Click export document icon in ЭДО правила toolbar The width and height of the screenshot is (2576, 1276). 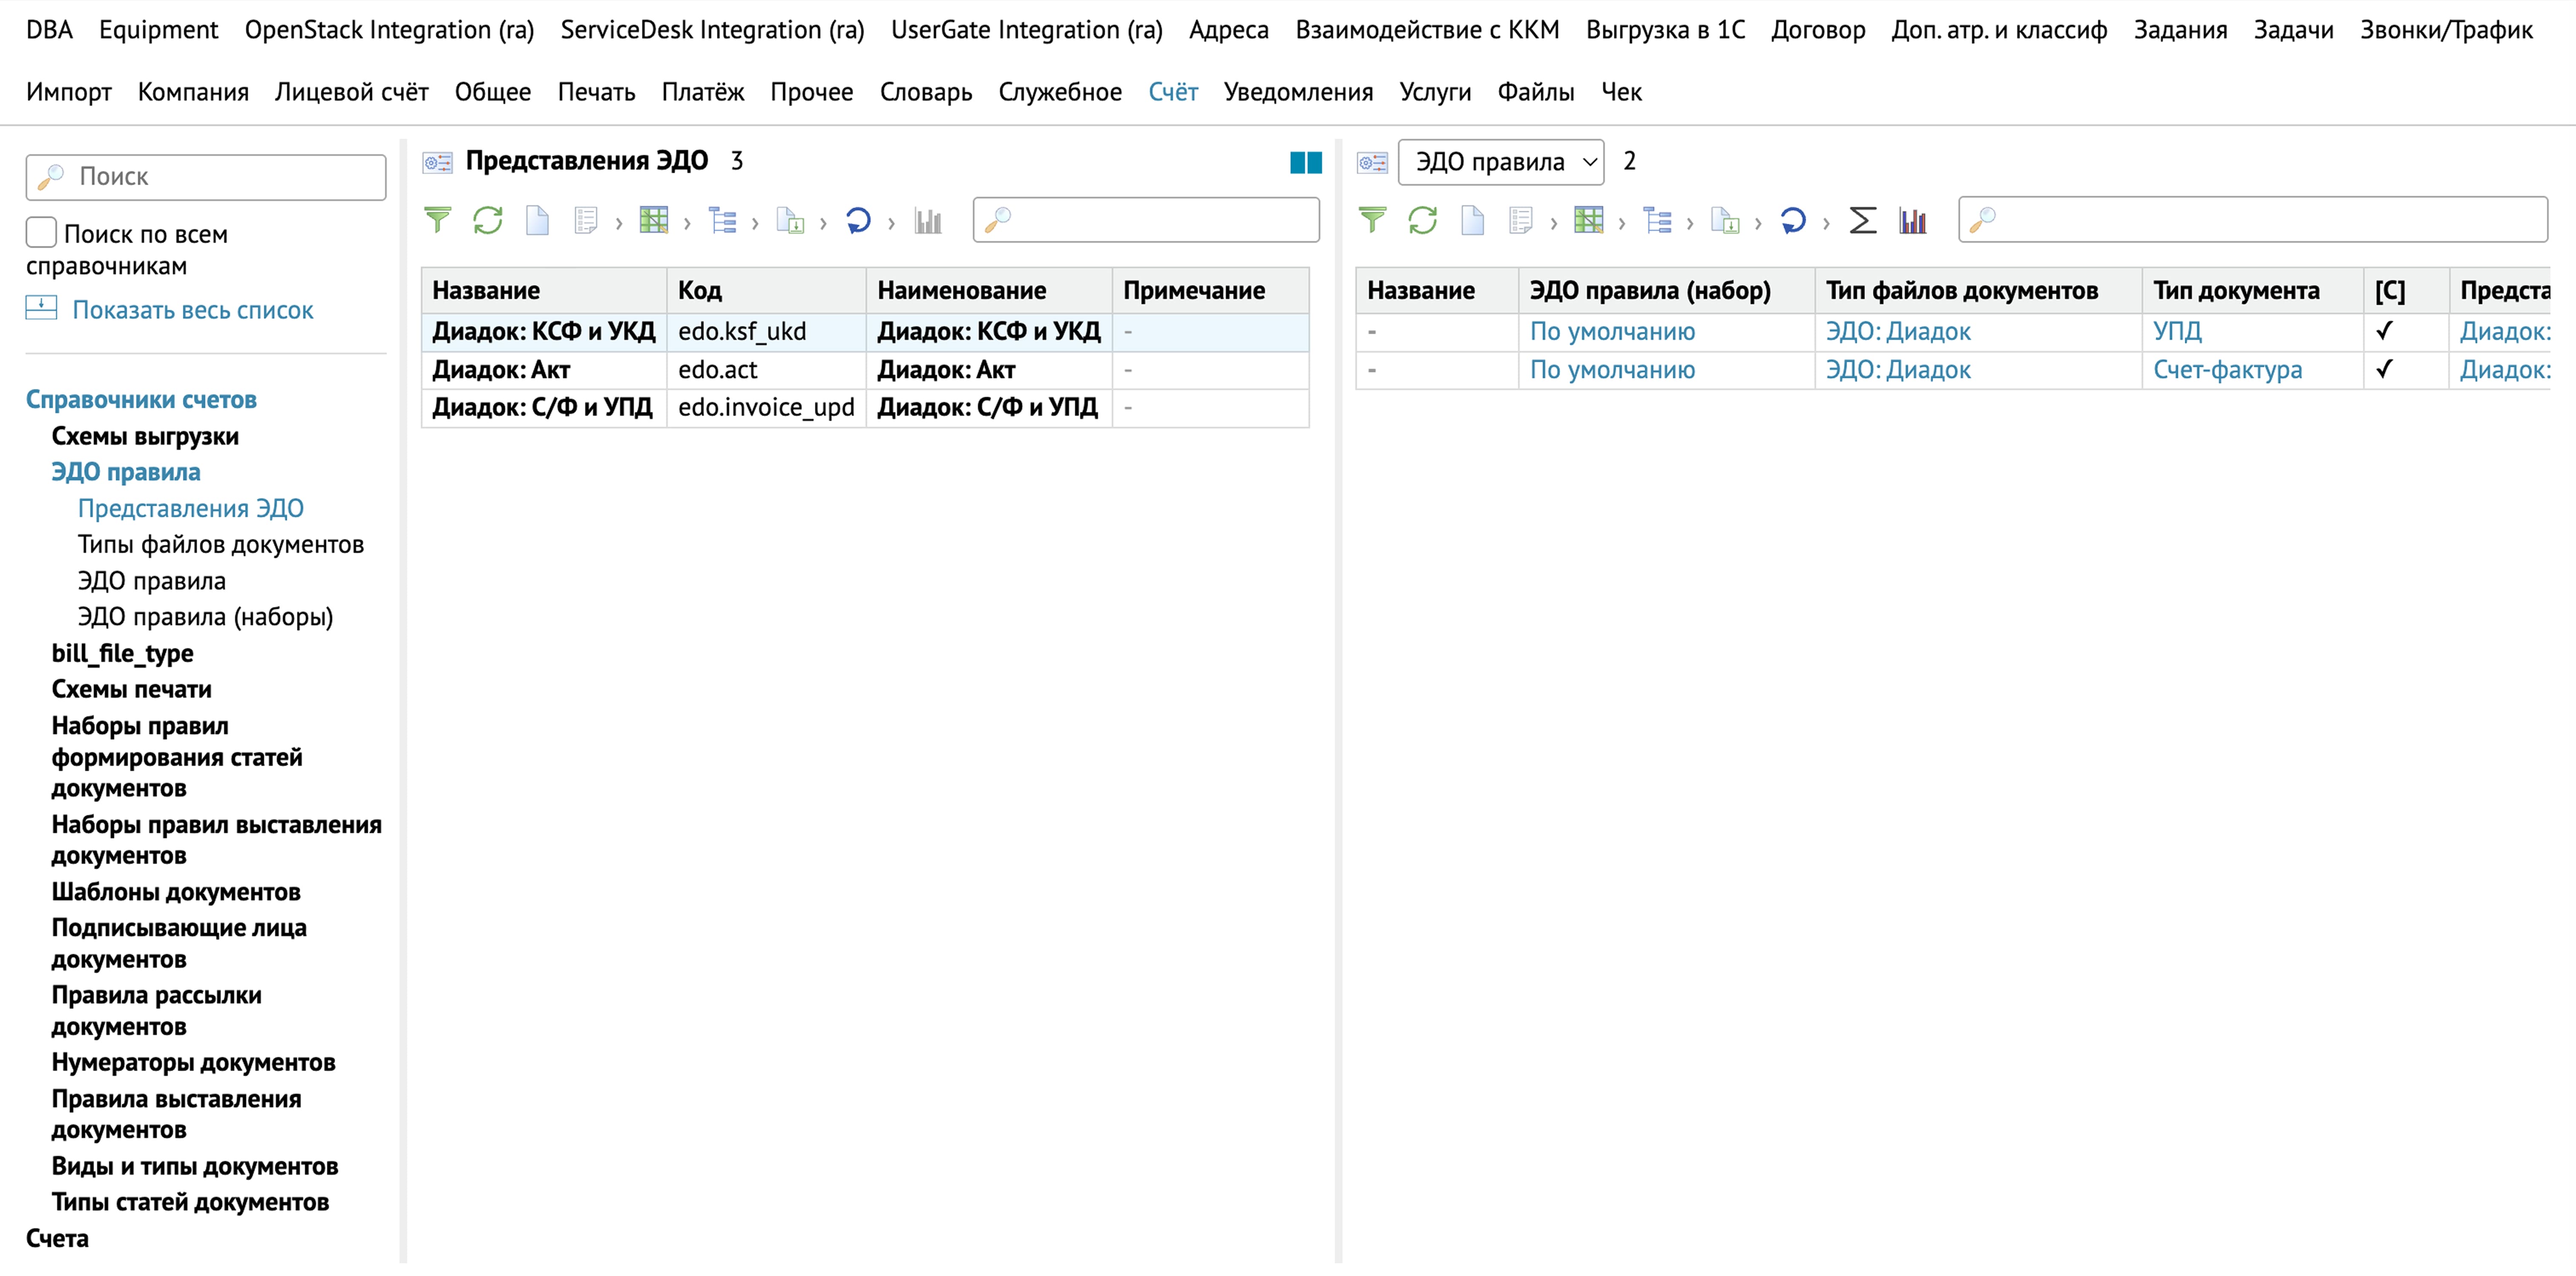[x=1725, y=220]
